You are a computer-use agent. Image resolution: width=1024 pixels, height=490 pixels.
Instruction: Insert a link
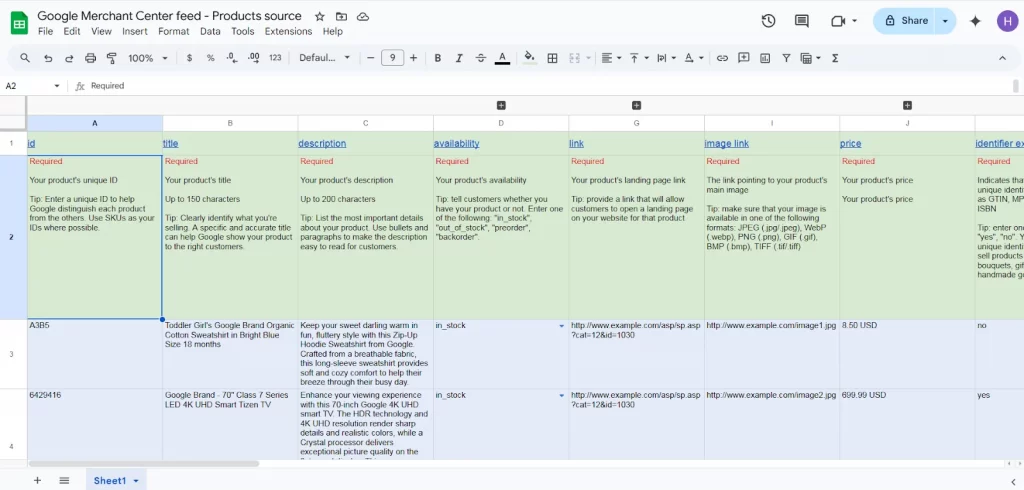(722, 58)
